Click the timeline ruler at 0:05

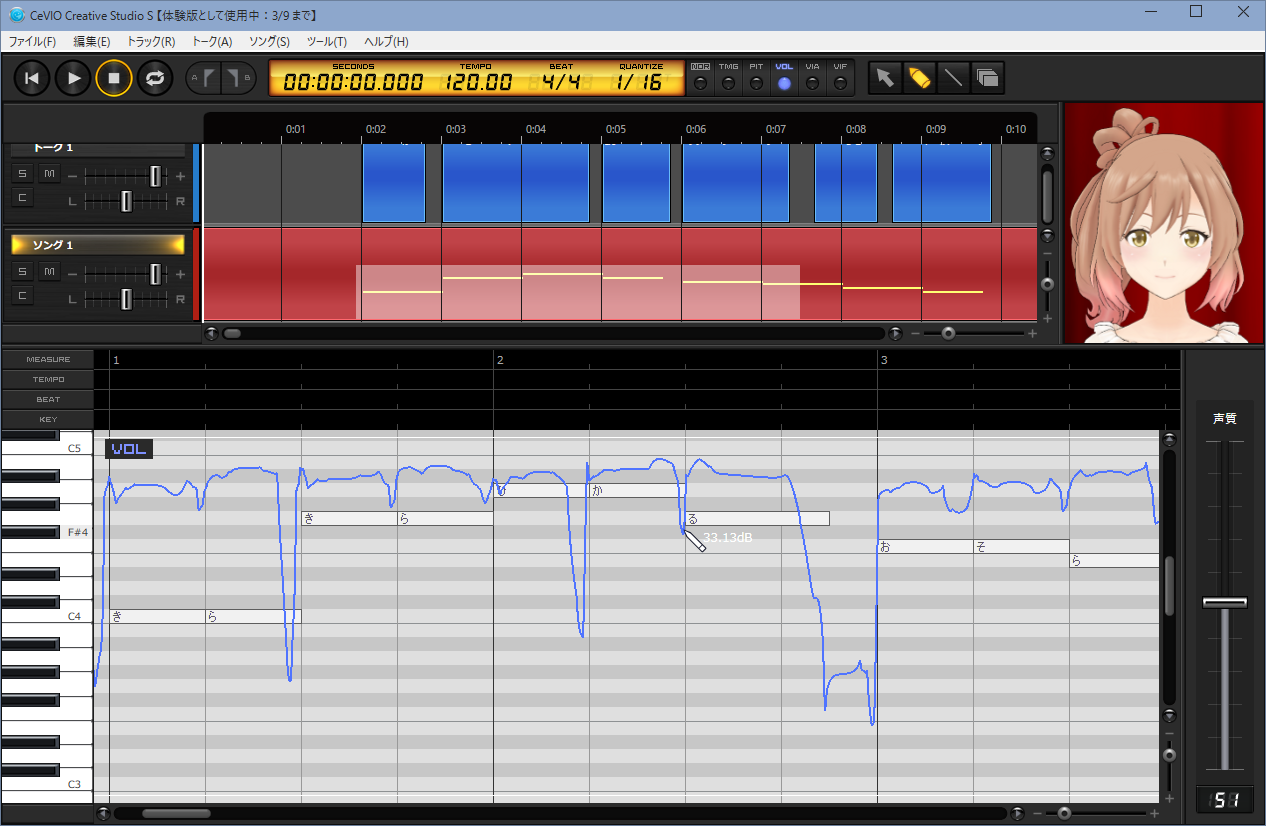615,129
